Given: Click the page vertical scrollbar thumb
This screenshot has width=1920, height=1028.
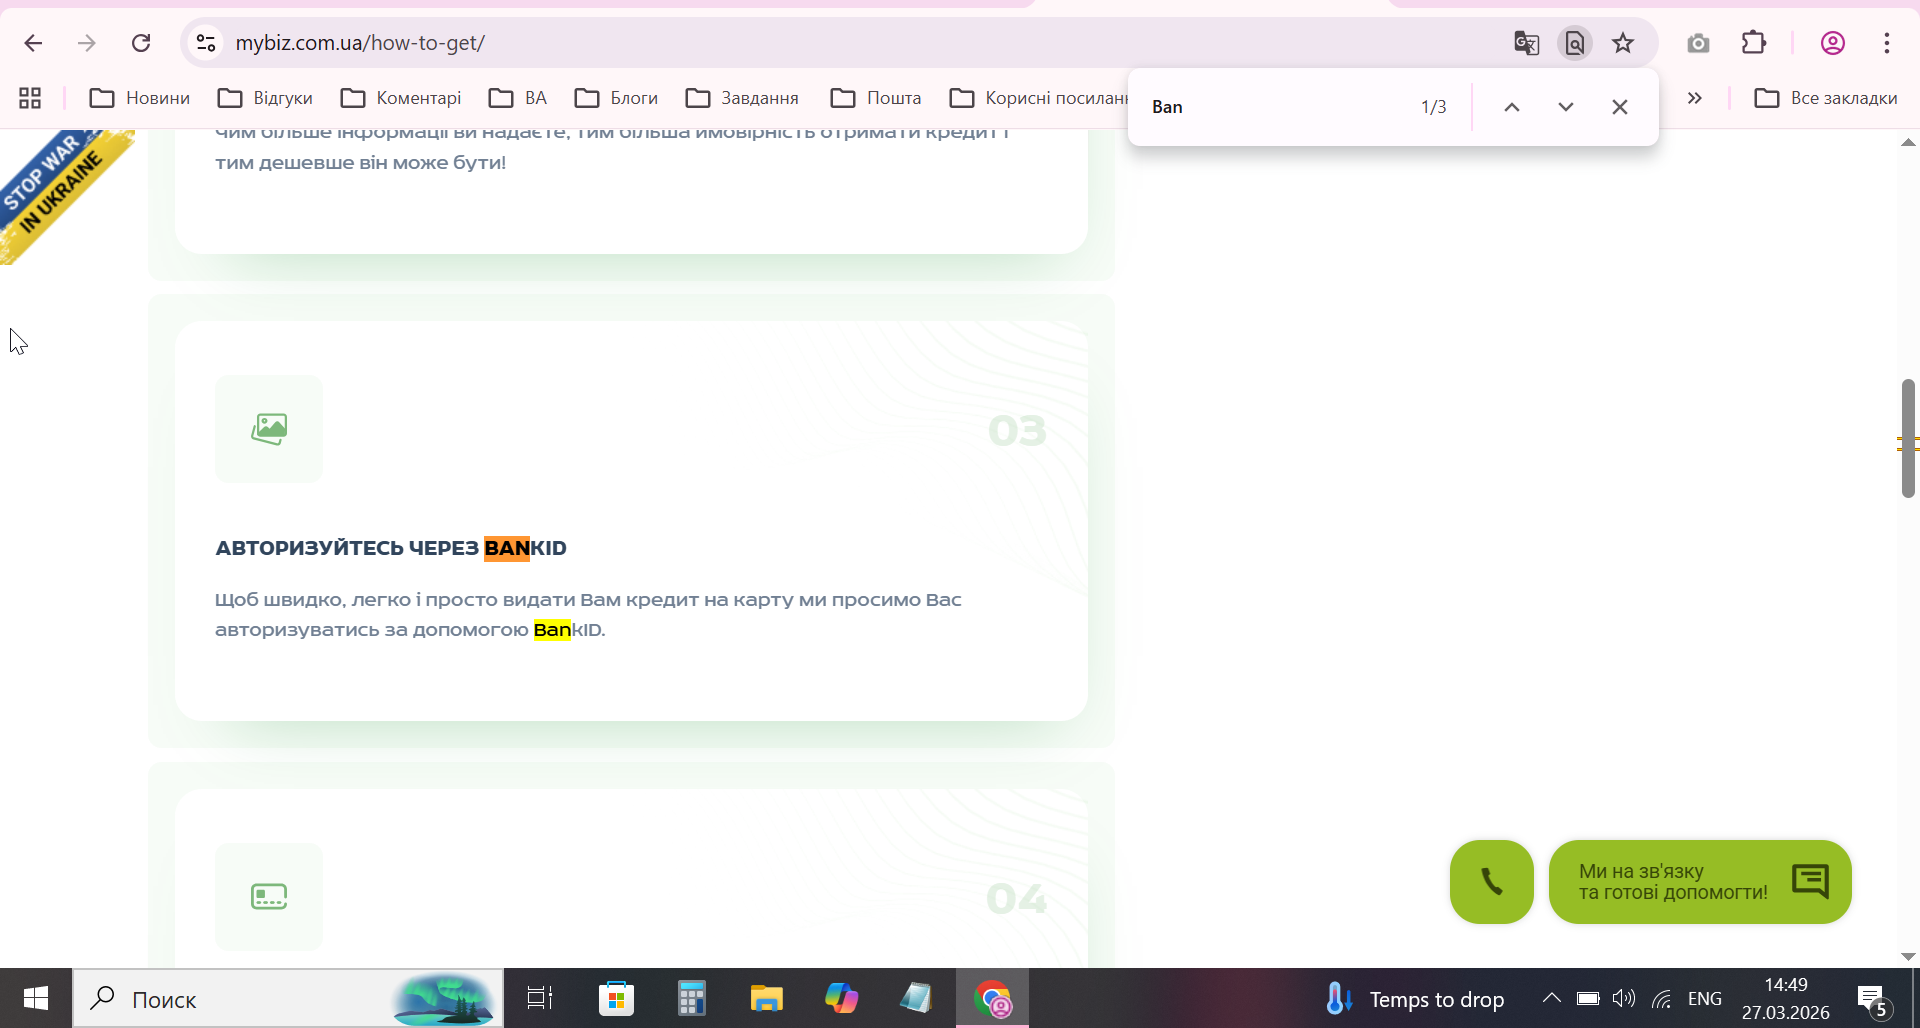Looking at the screenshot, I should coord(1908,438).
